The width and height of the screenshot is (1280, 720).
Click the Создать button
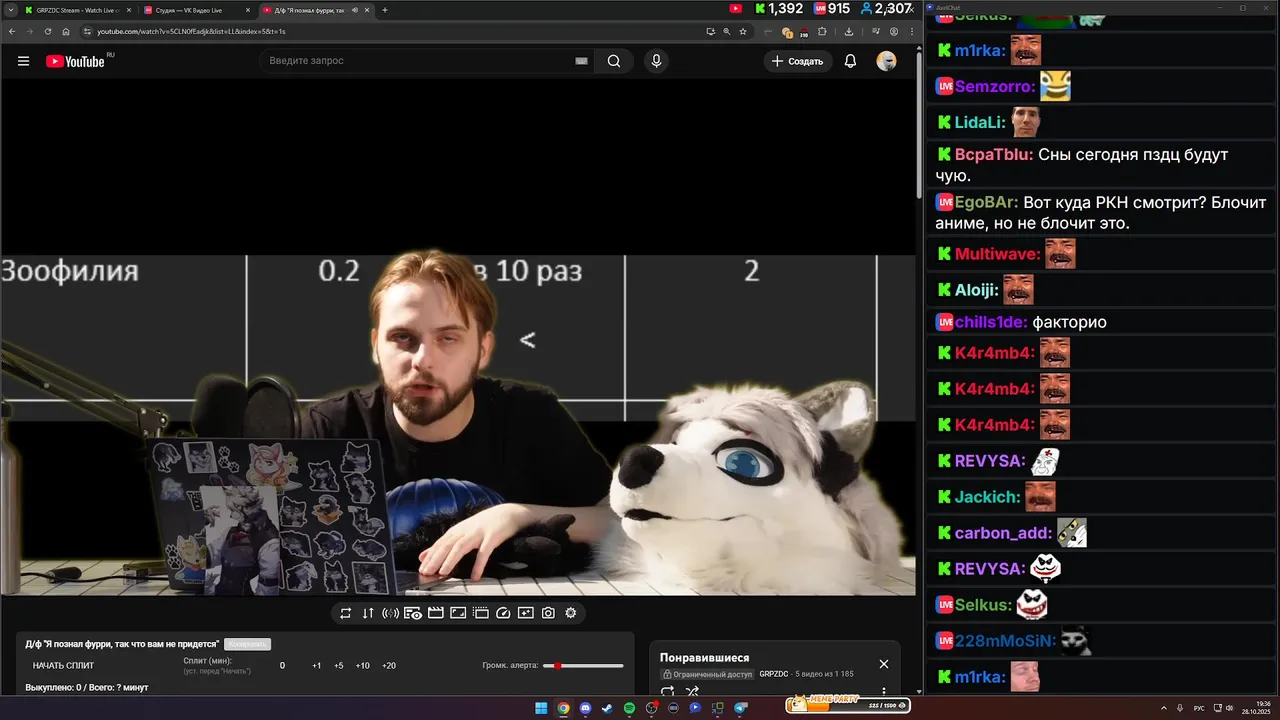798,61
